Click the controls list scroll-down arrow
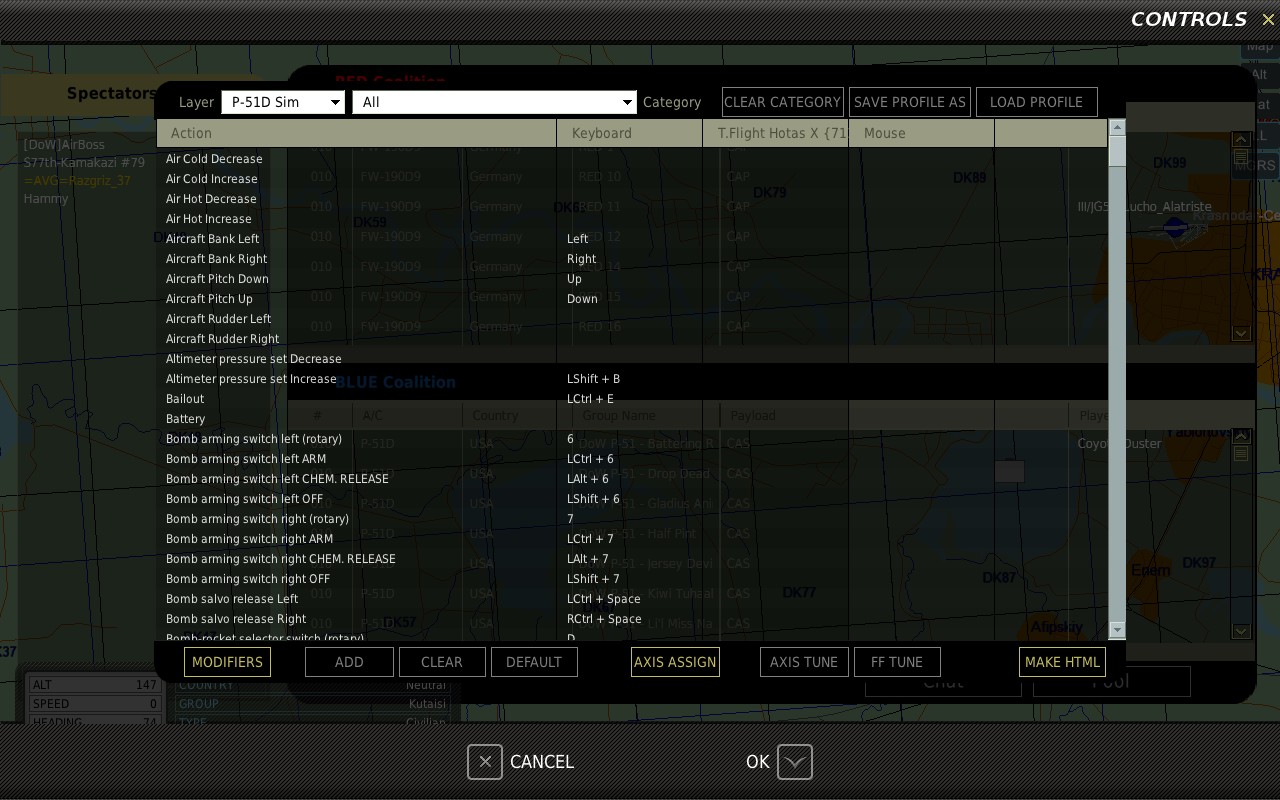This screenshot has width=1280, height=800. [1118, 630]
